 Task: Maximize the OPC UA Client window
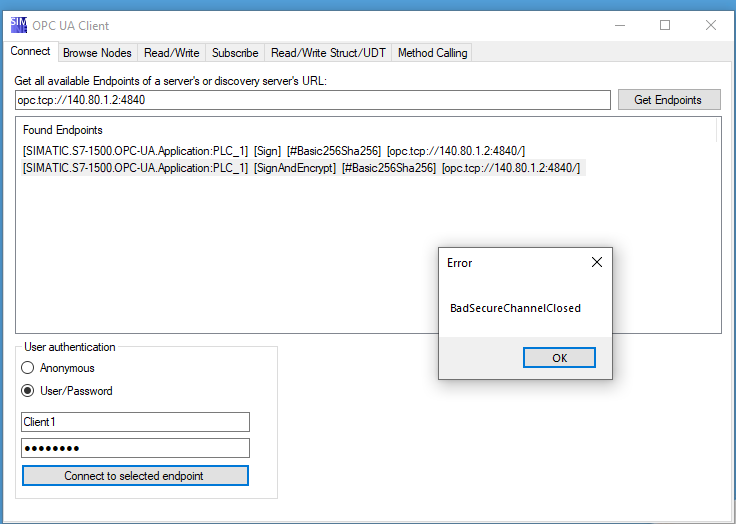pyautogui.click(x=665, y=25)
